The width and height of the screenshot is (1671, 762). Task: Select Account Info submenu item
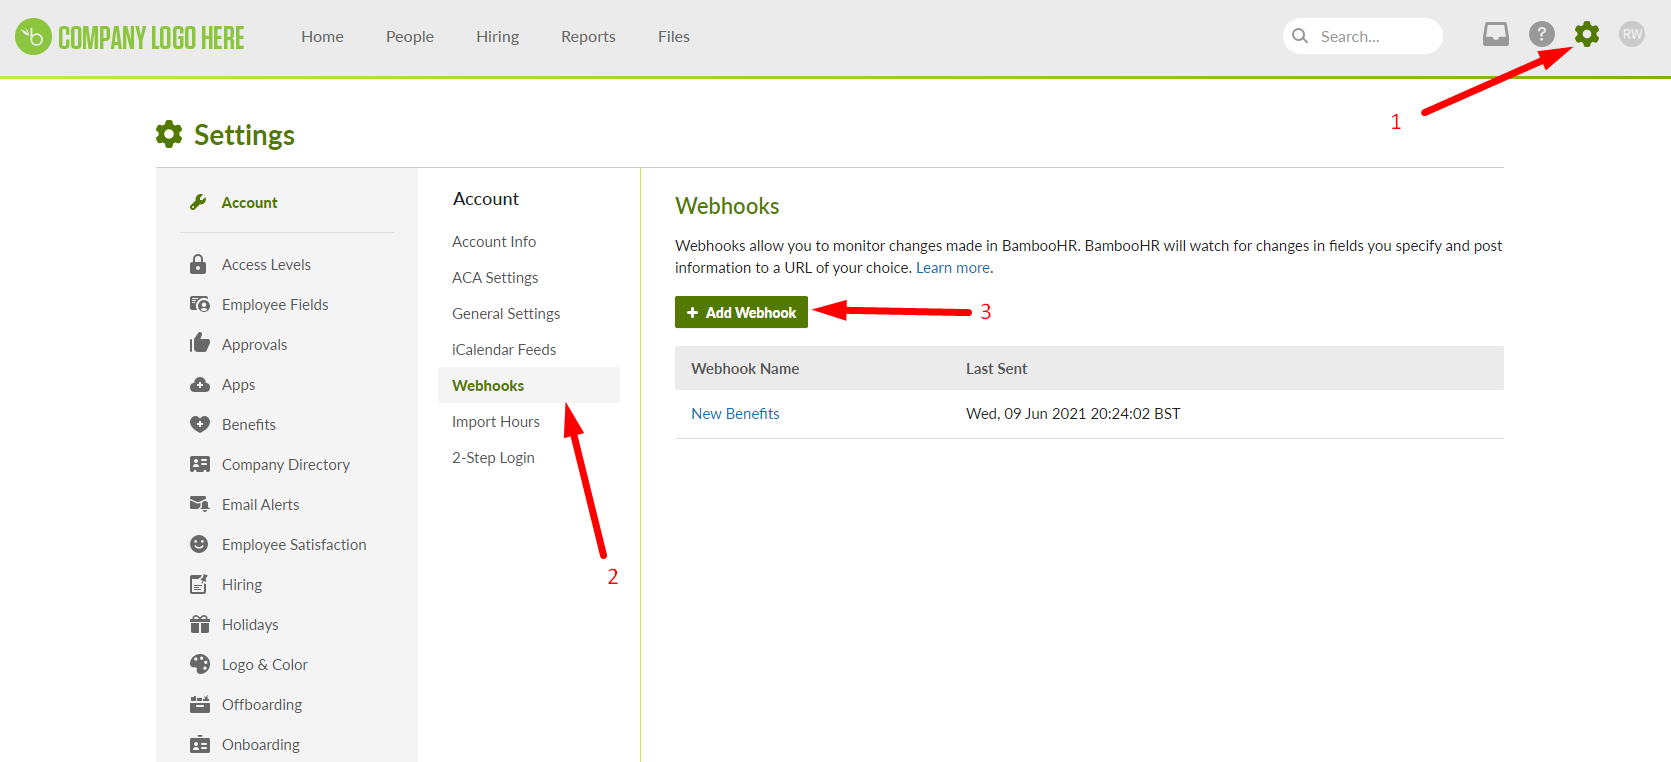(494, 241)
